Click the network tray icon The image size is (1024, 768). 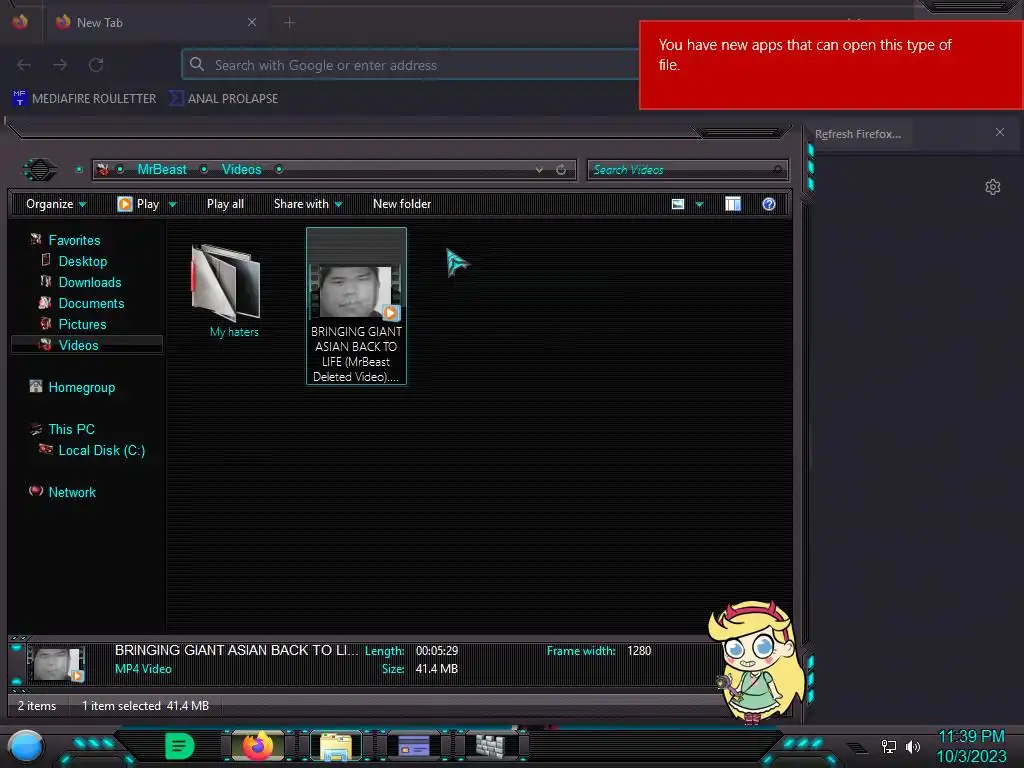coord(889,746)
